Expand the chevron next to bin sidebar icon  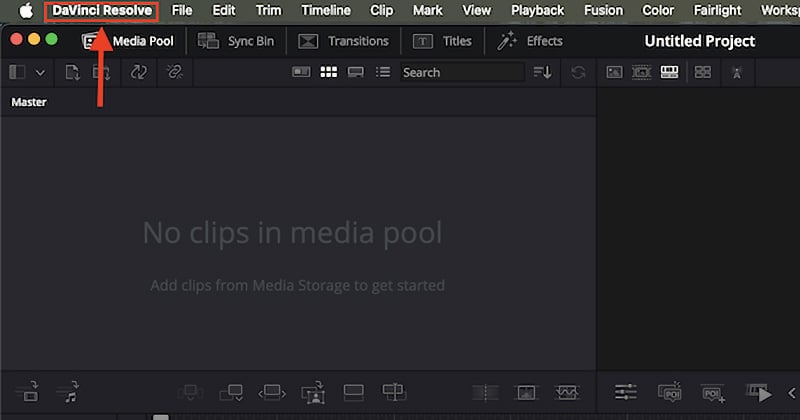point(40,72)
